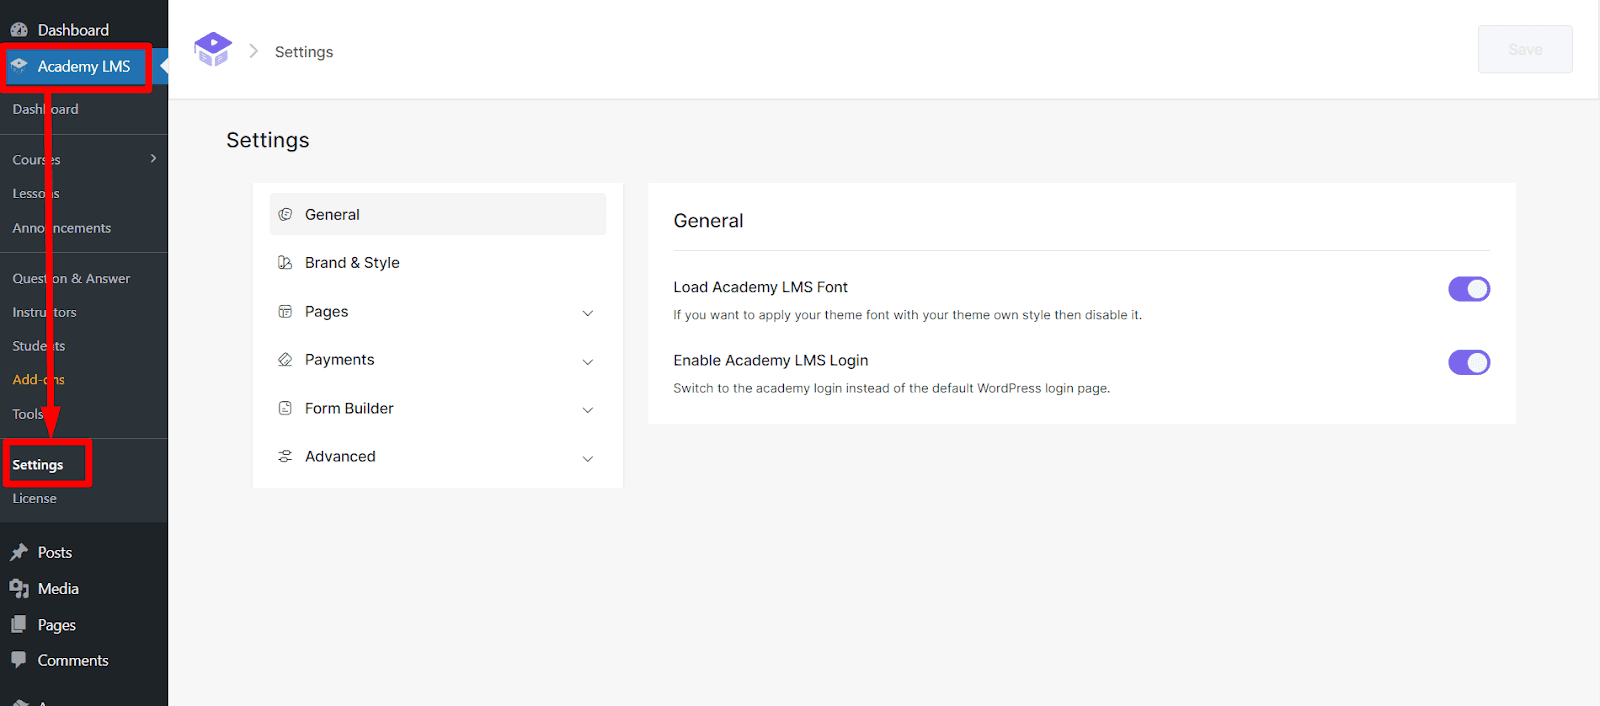Image resolution: width=1600 pixels, height=706 pixels.
Task: Click the Academy LMS logo in header
Action: click(x=213, y=49)
